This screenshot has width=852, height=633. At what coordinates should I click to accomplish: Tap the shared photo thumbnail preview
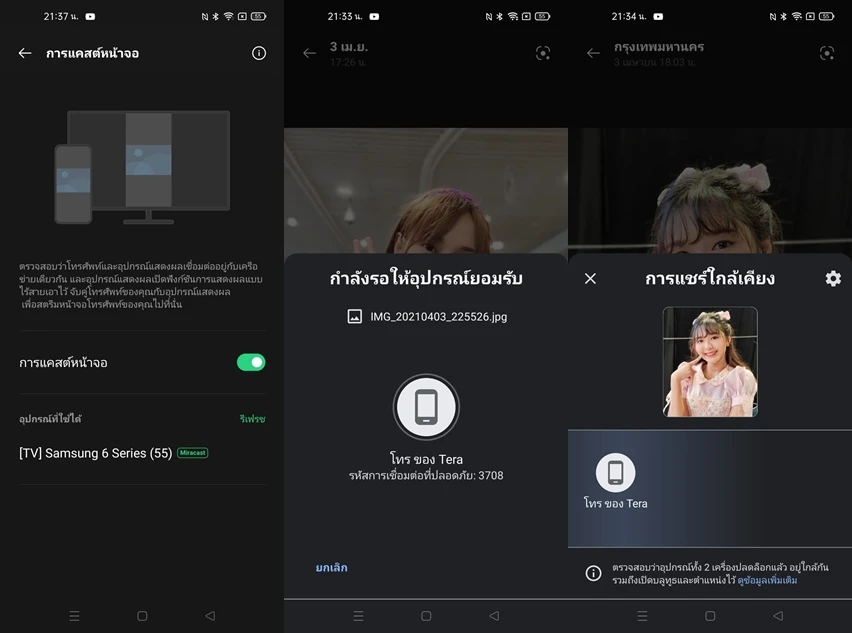pos(710,361)
